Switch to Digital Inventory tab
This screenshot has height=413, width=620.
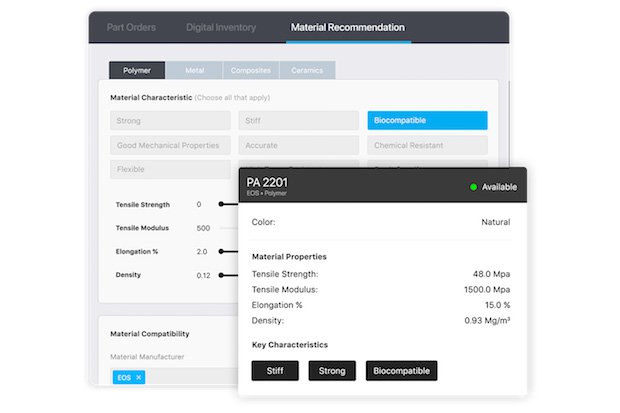221,27
